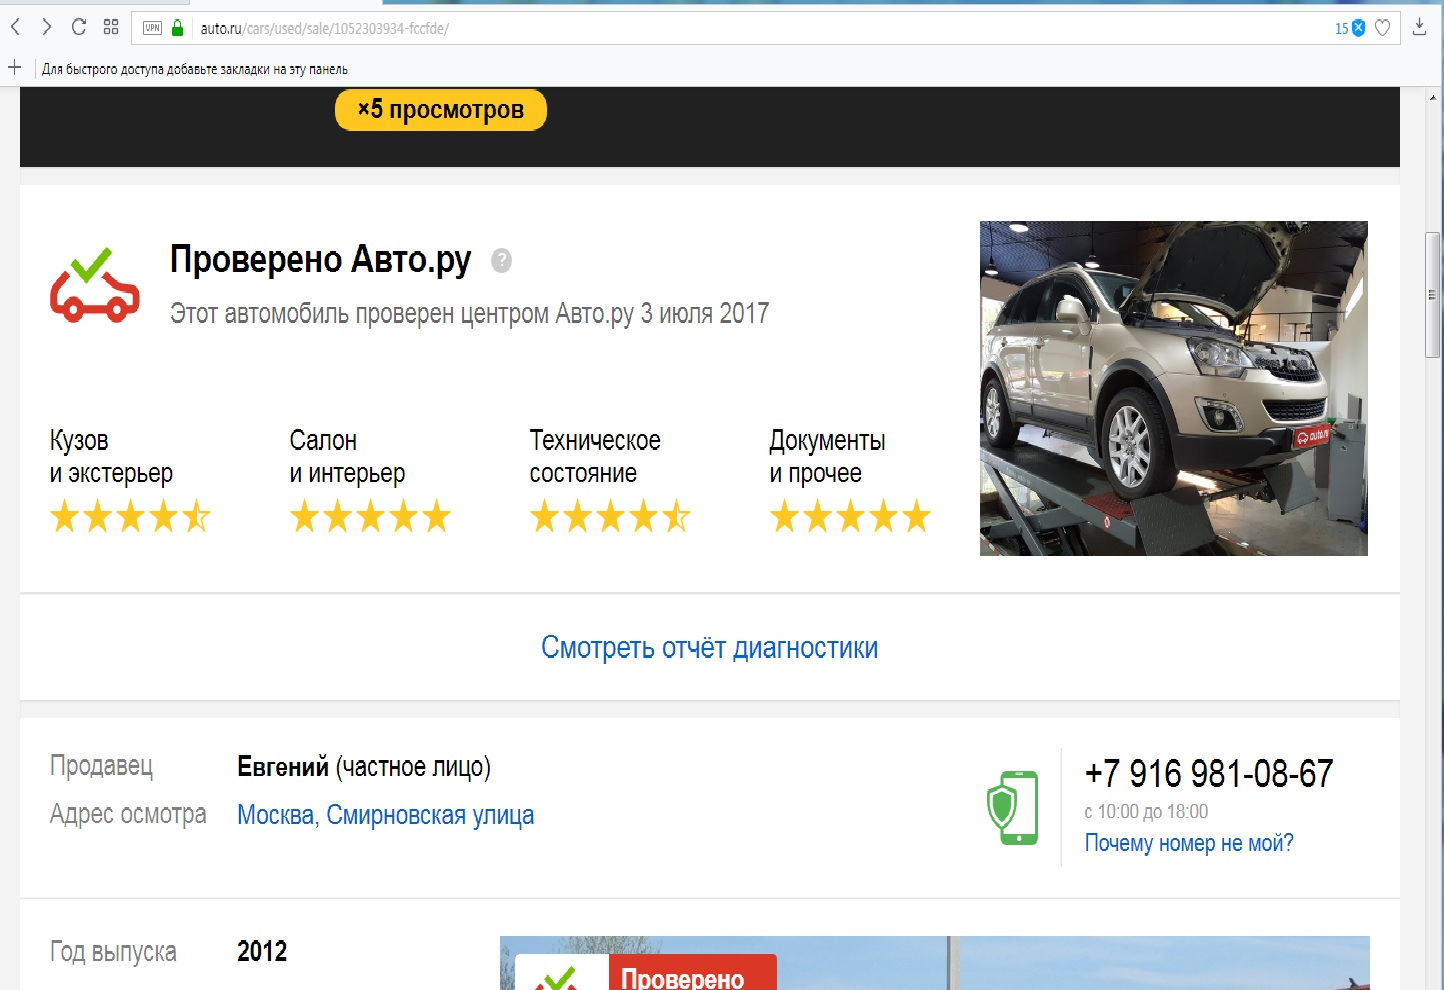
Task: Open Смотреть отчёт диагностики link
Action: click(710, 648)
